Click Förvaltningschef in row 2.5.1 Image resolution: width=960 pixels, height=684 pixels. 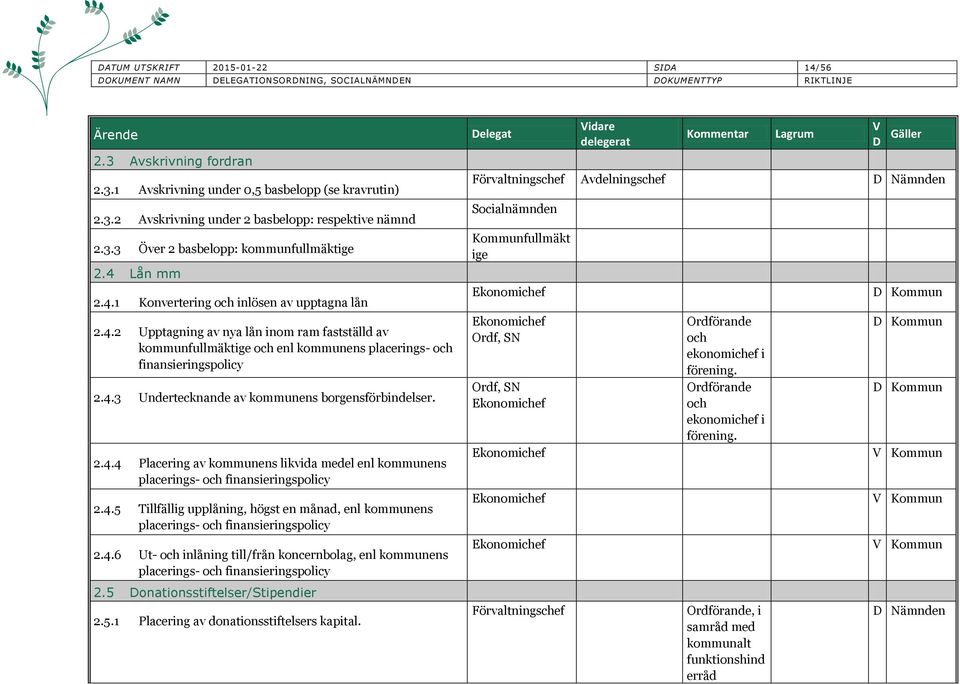518,611
